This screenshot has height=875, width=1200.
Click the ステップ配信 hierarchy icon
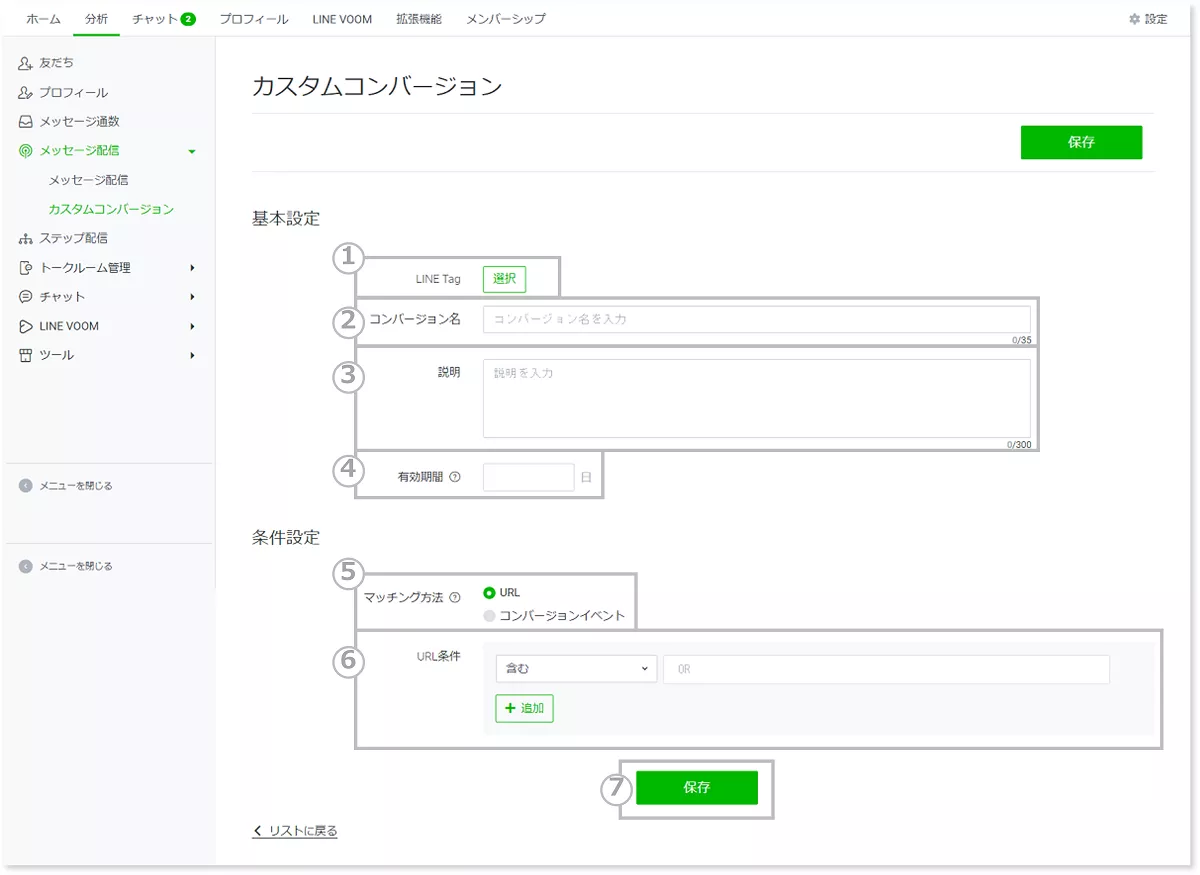pos(26,239)
